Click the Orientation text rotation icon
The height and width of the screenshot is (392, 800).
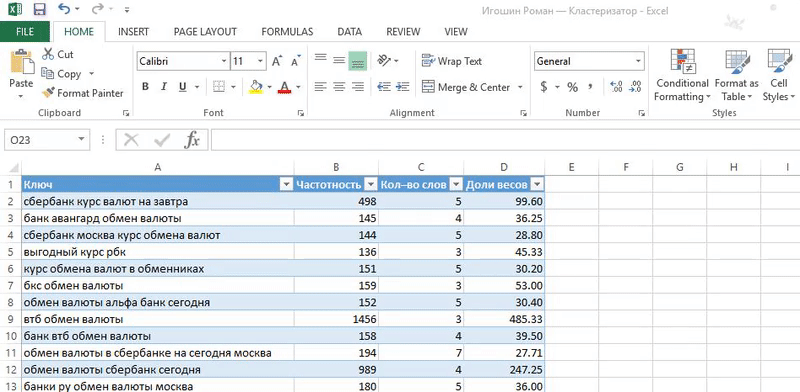(384, 61)
